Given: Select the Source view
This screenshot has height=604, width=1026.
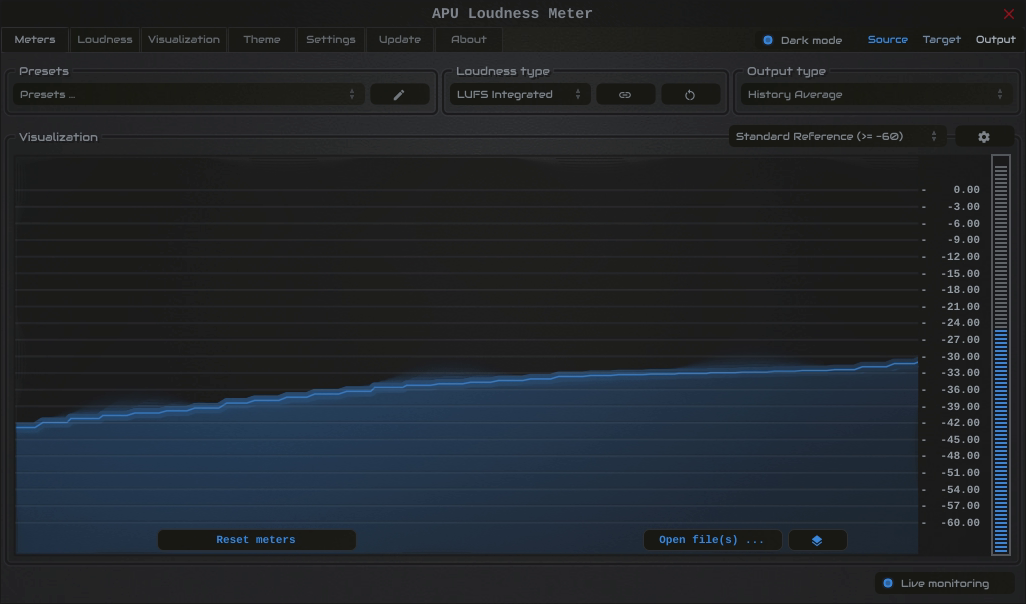Looking at the screenshot, I should pos(887,39).
